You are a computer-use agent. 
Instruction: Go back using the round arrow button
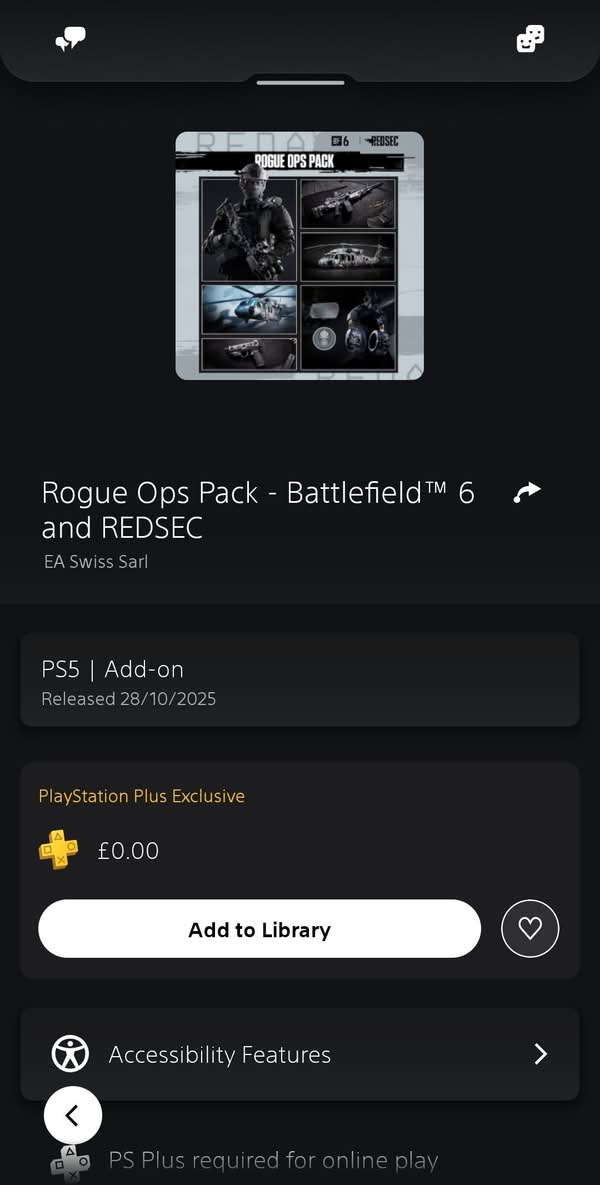click(x=72, y=1115)
